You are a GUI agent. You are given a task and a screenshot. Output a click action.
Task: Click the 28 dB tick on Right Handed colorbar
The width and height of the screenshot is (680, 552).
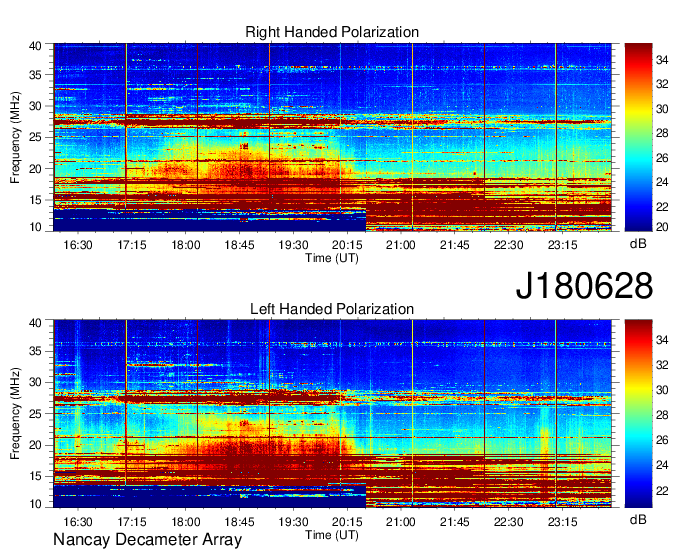pyautogui.click(x=662, y=133)
